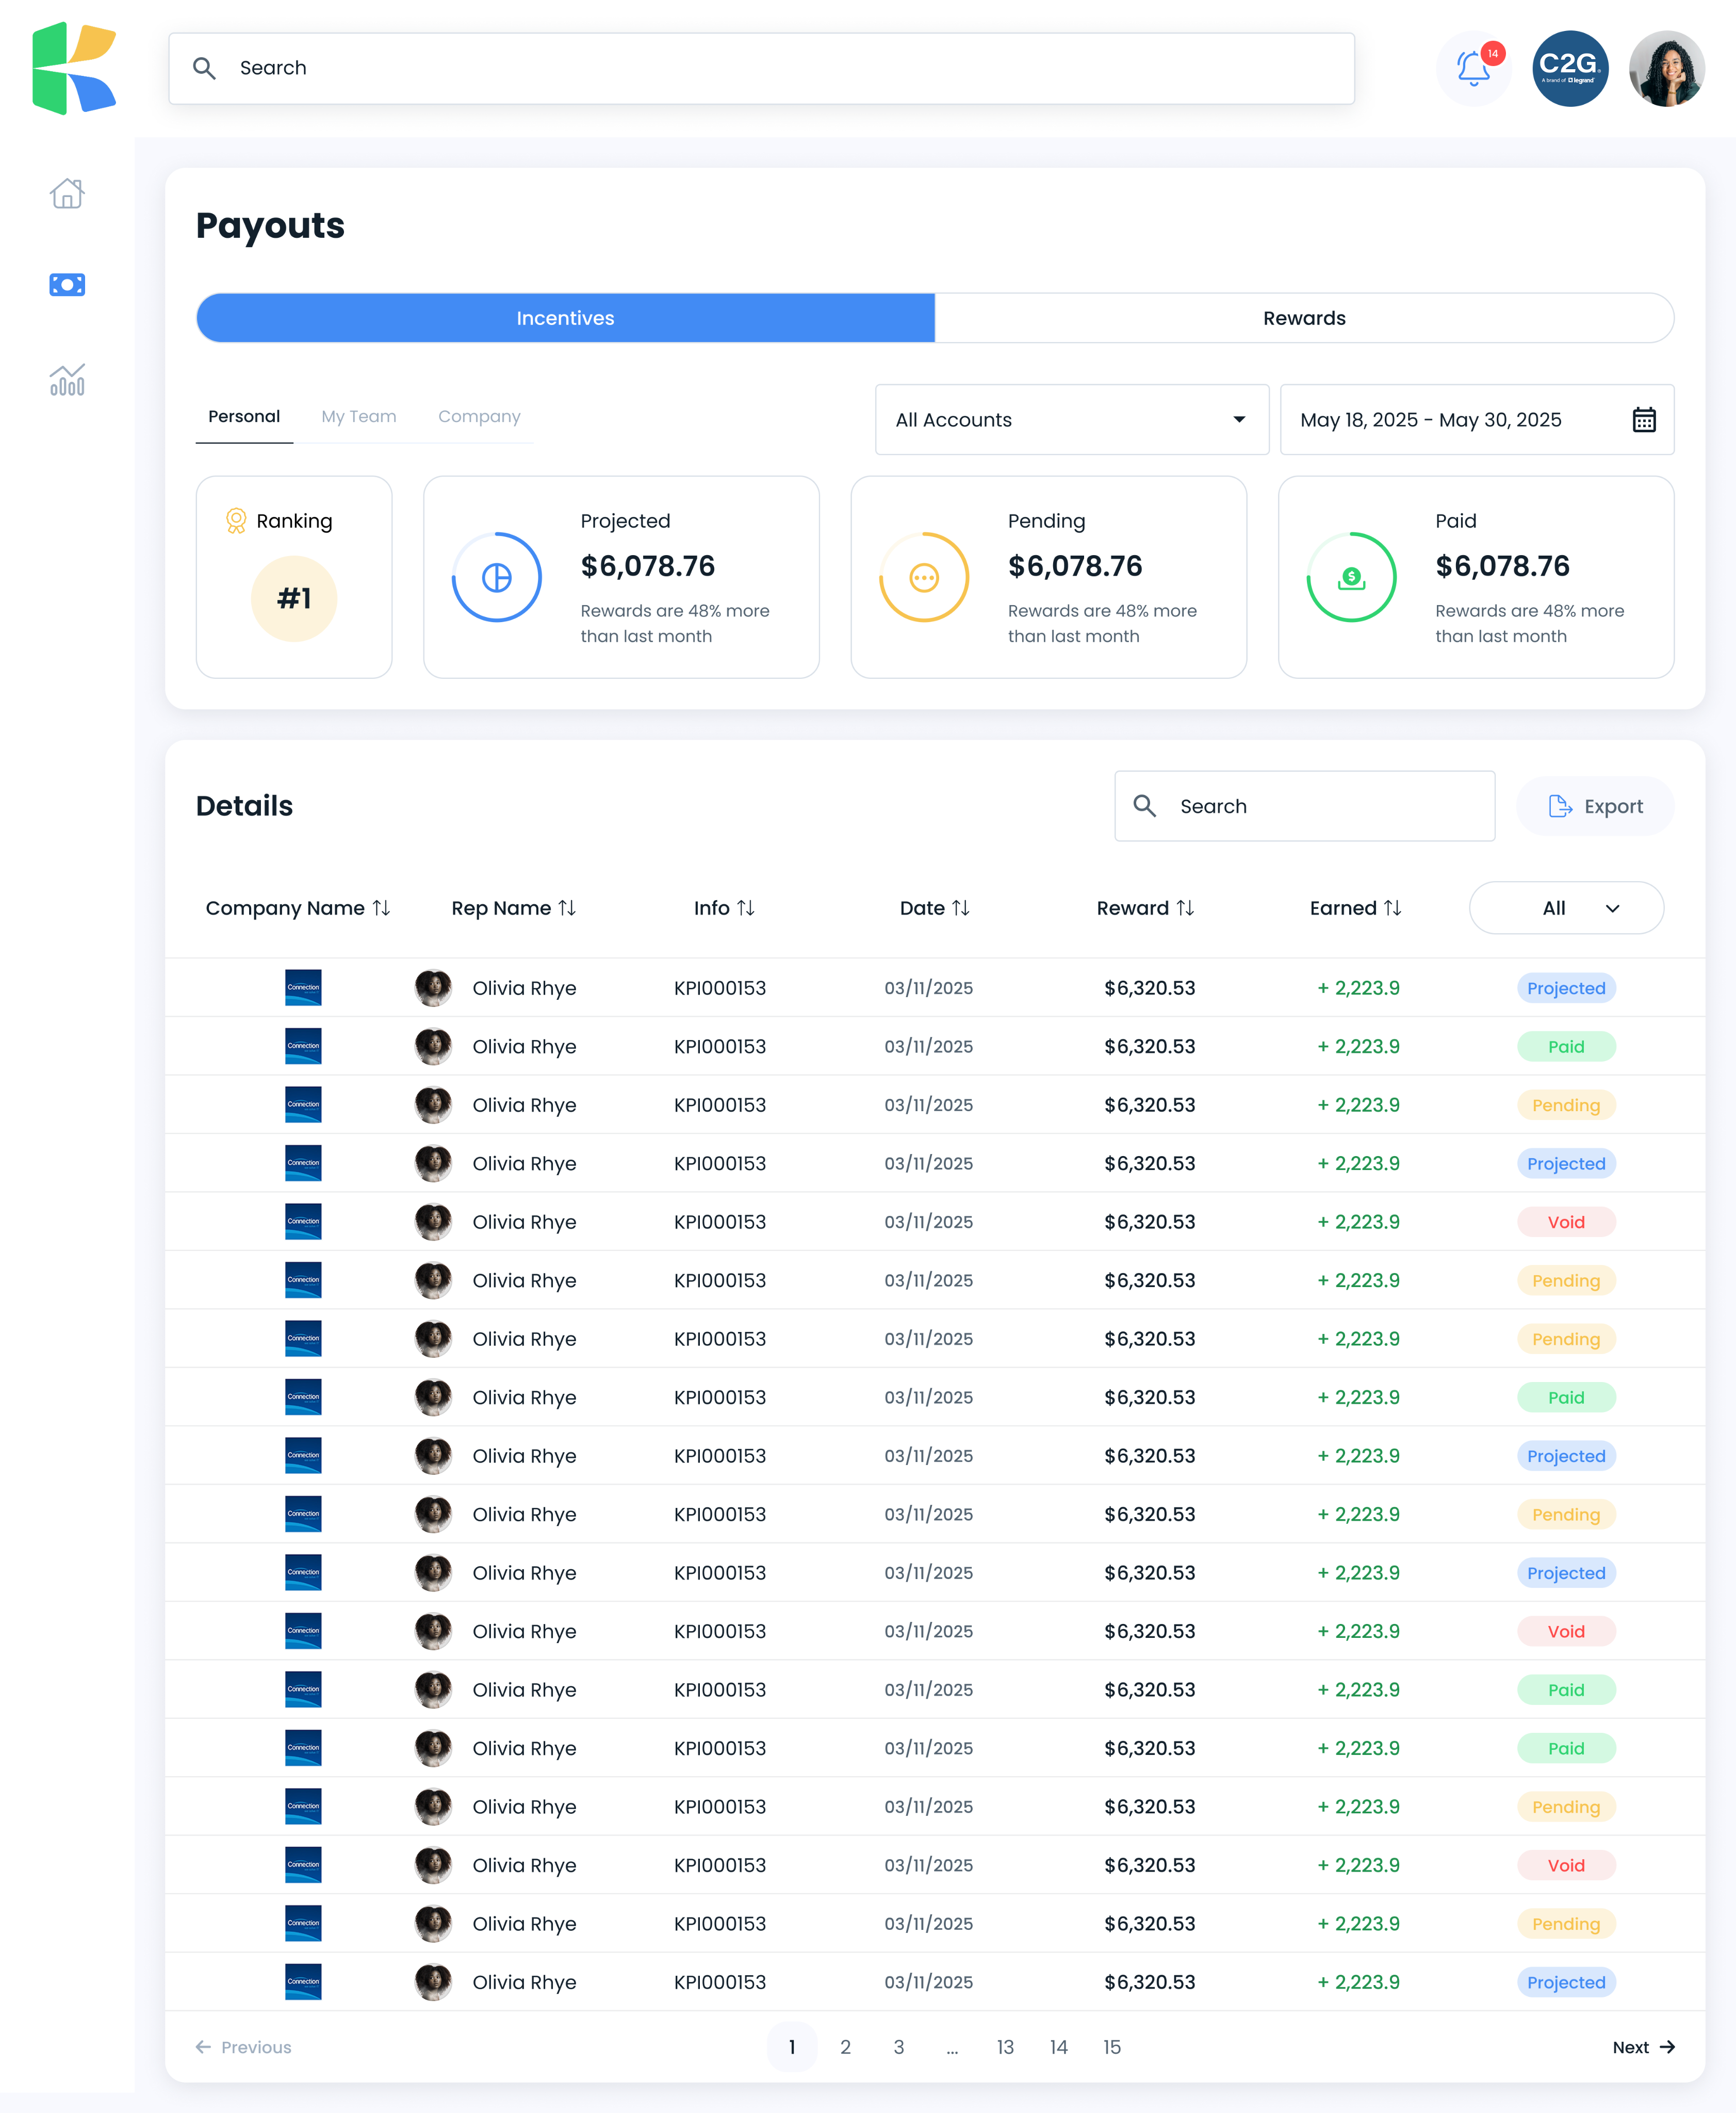The height and width of the screenshot is (2113, 1736).
Task: Open the Home icon in the sidebar
Action: pyautogui.click(x=67, y=193)
